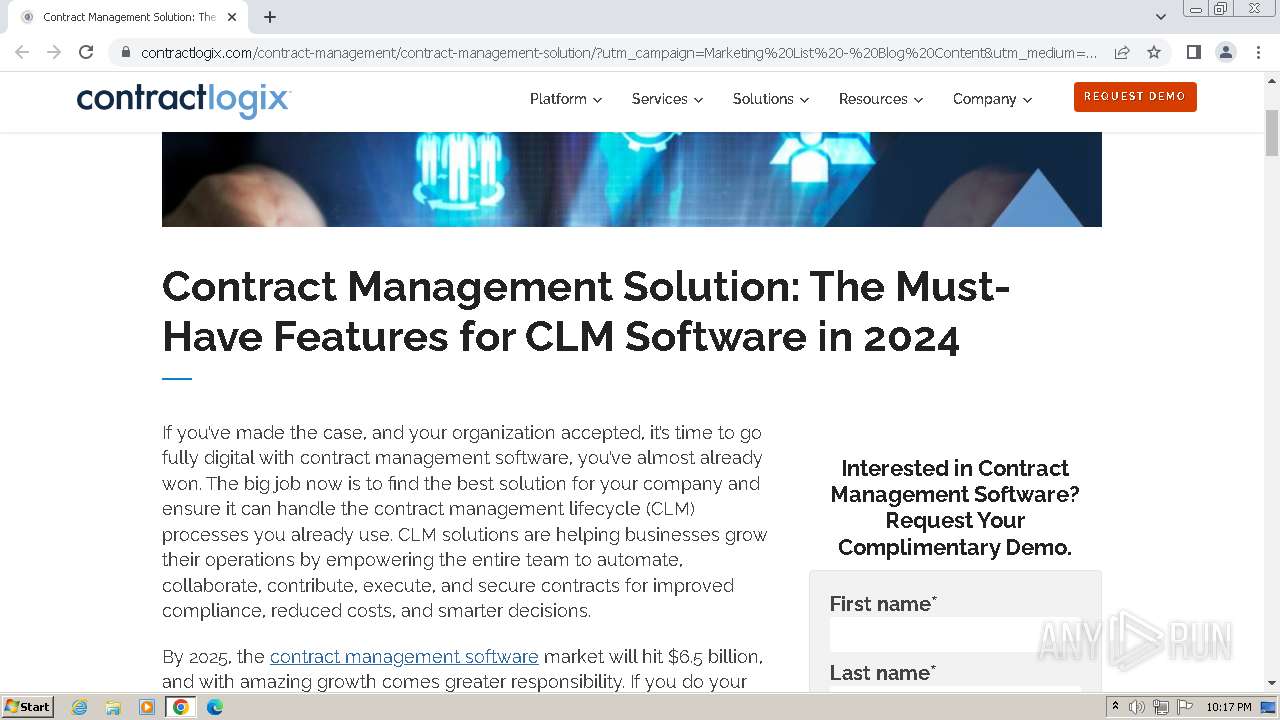Image resolution: width=1280 pixels, height=720 pixels.
Task: Select the Contract Management Solution browser tab
Action: click(x=128, y=17)
